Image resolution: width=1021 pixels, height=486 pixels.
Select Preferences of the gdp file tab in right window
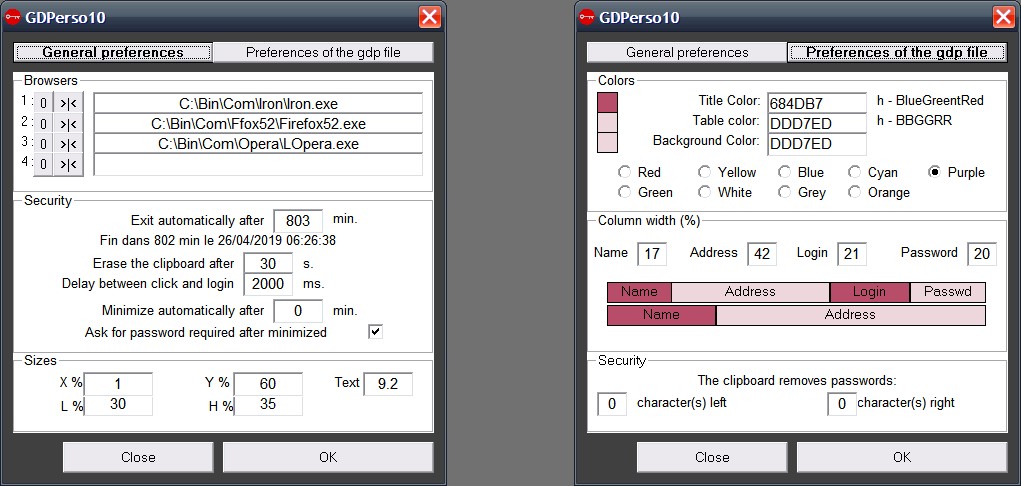point(897,53)
